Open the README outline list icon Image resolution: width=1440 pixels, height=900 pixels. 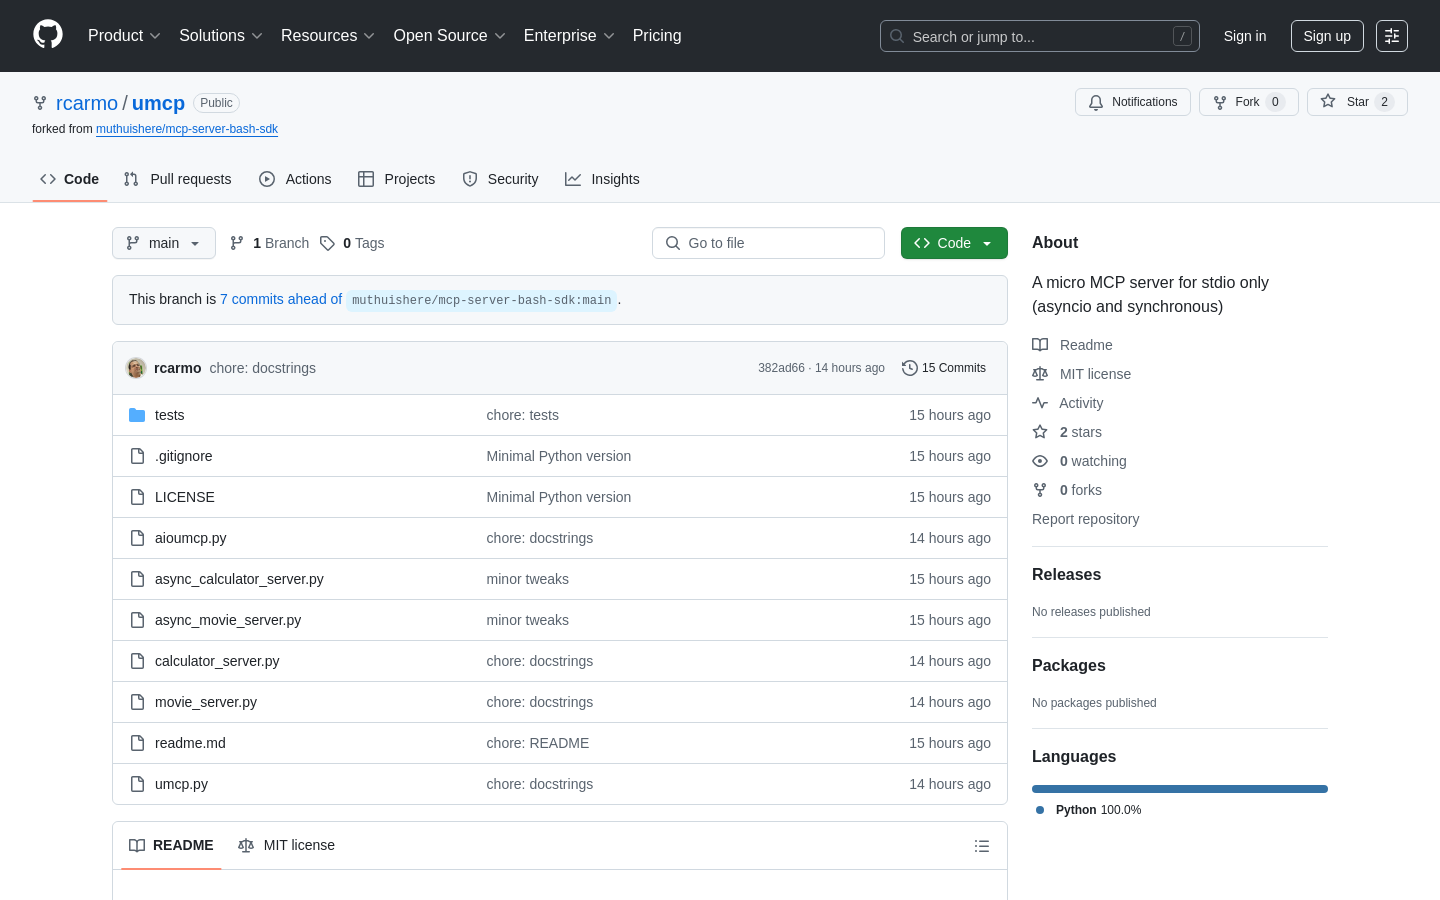coord(982,846)
